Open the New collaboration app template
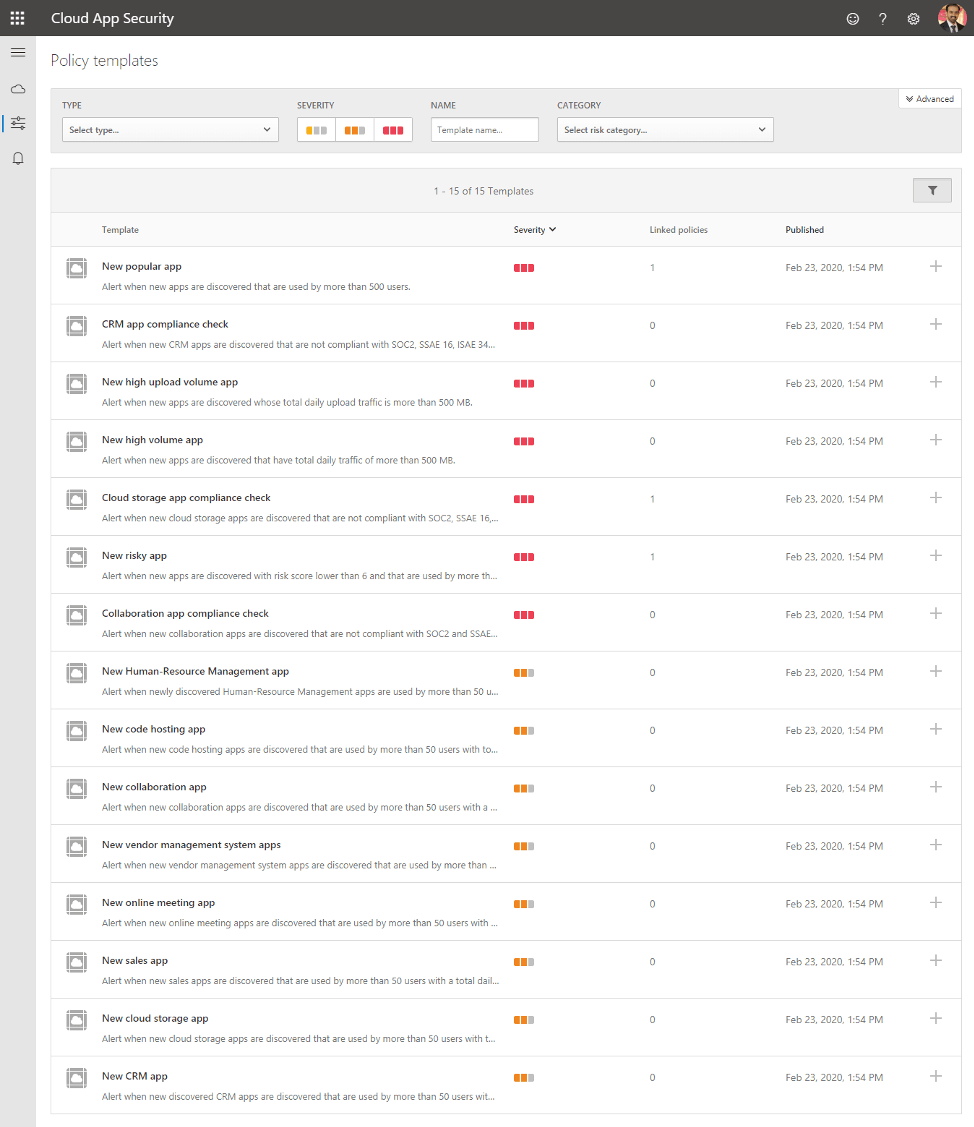 154,787
